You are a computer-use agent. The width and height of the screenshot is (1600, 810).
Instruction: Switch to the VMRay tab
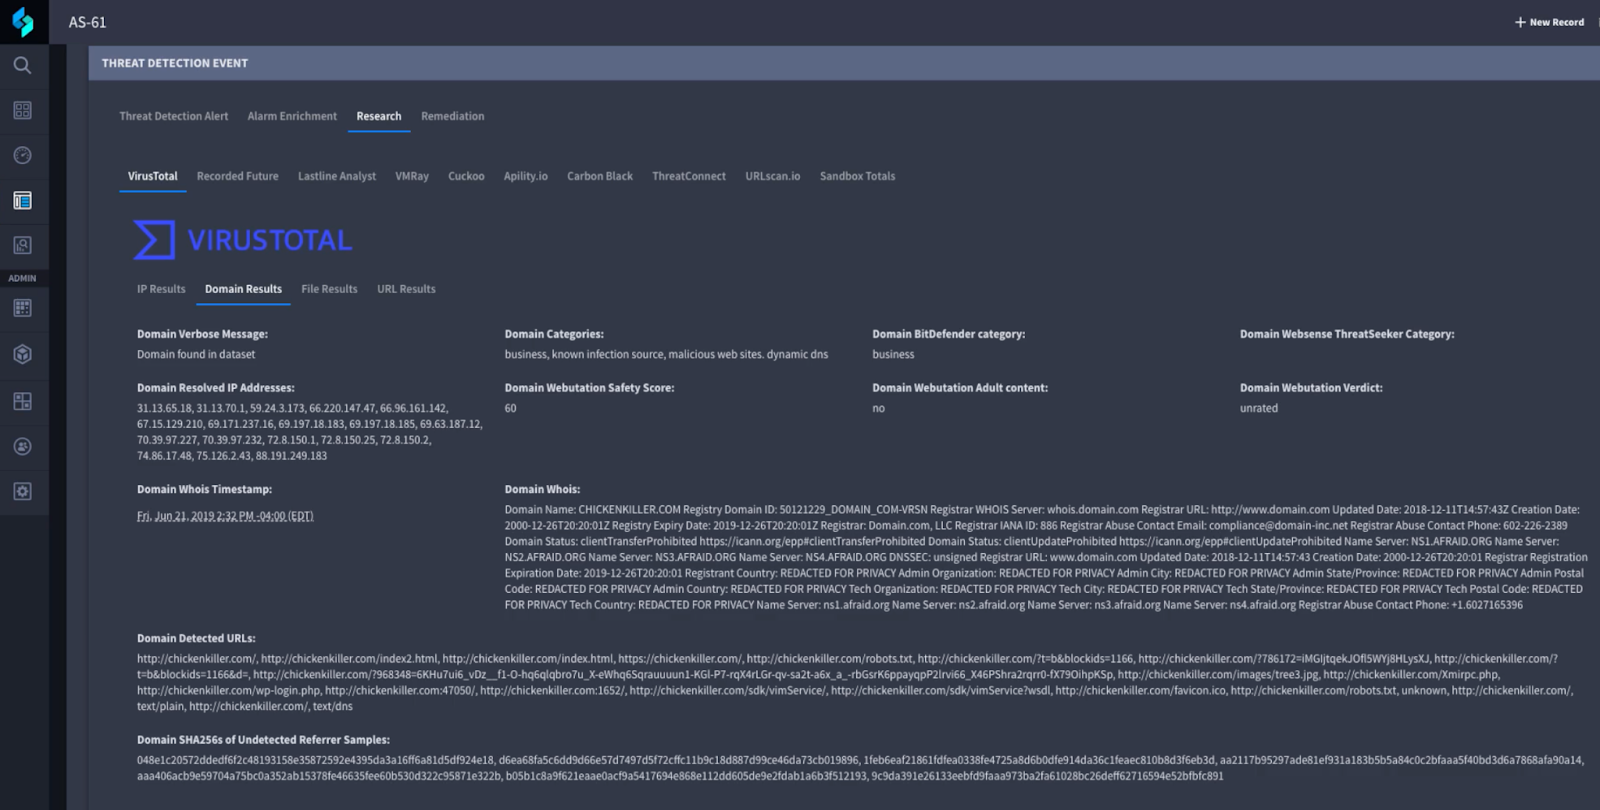pos(412,176)
